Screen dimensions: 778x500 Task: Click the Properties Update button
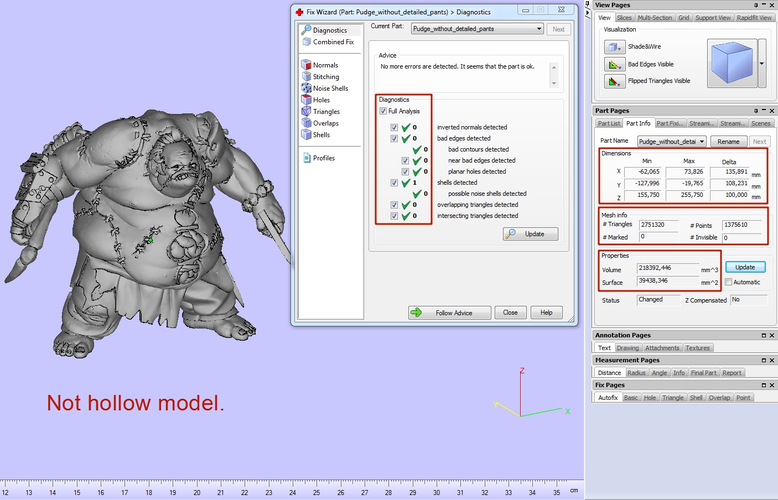click(x=745, y=267)
